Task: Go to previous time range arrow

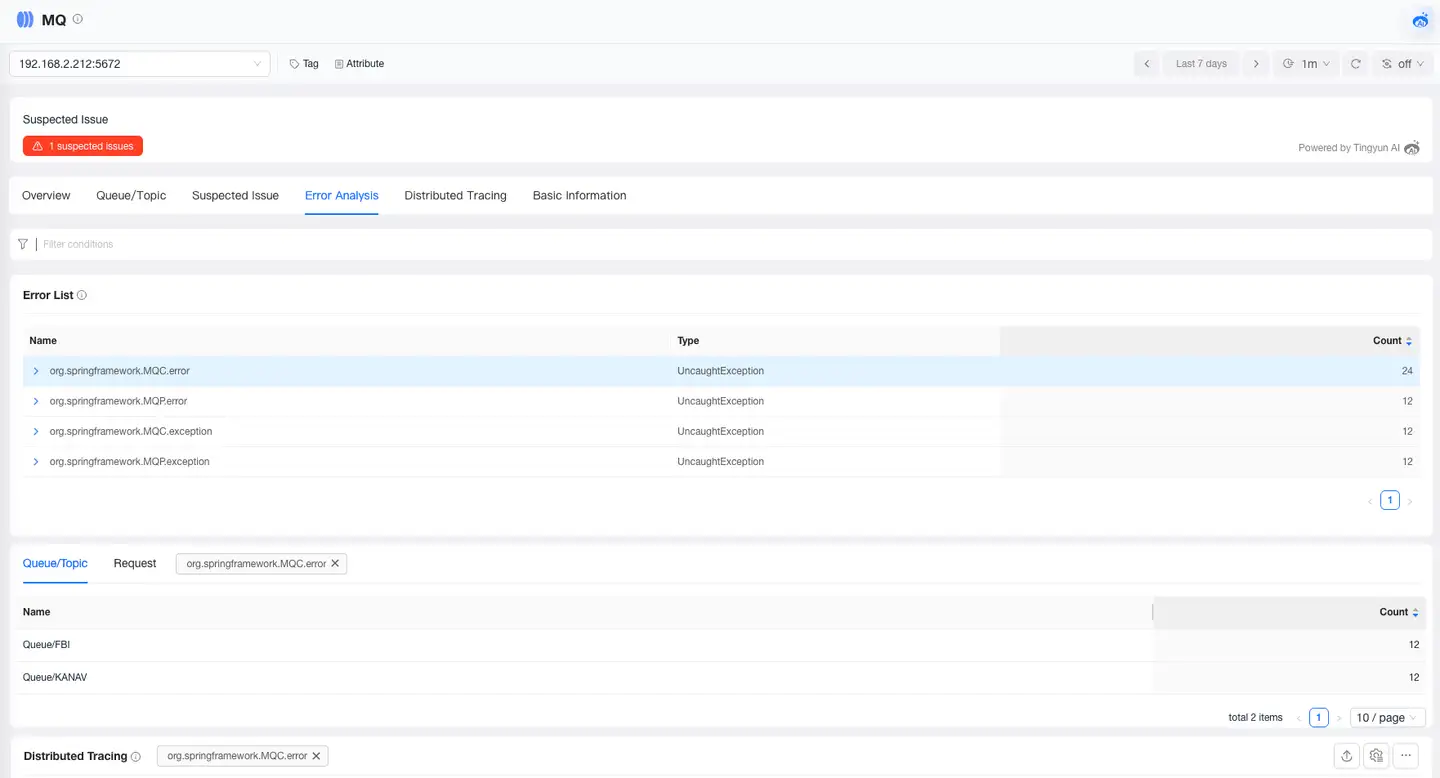Action: click(x=1147, y=64)
